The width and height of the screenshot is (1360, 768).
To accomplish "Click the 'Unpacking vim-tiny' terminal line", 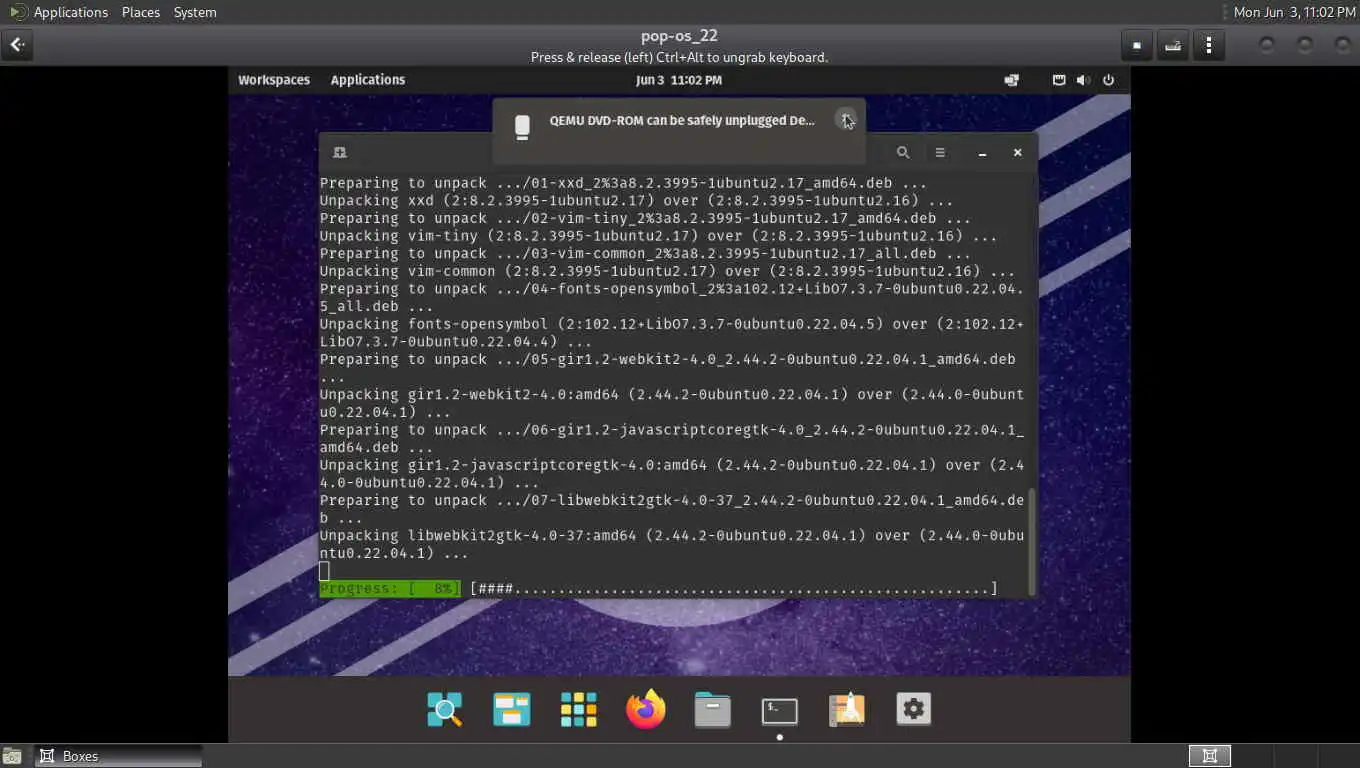I will coord(658,236).
